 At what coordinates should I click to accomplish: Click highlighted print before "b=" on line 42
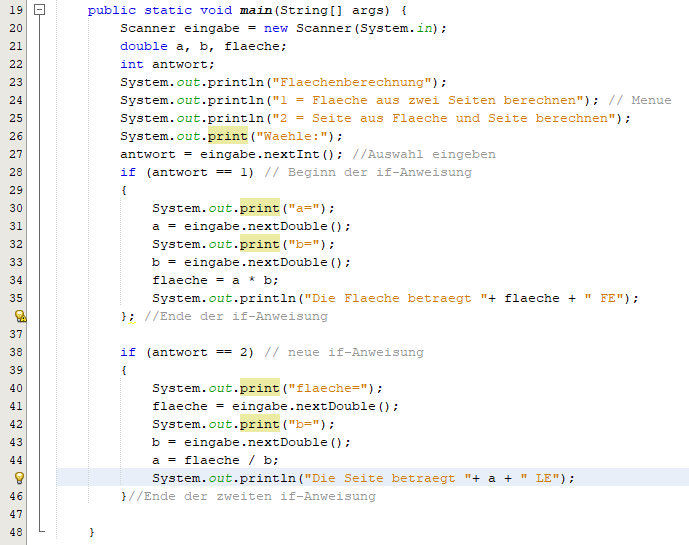[x=260, y=424]
